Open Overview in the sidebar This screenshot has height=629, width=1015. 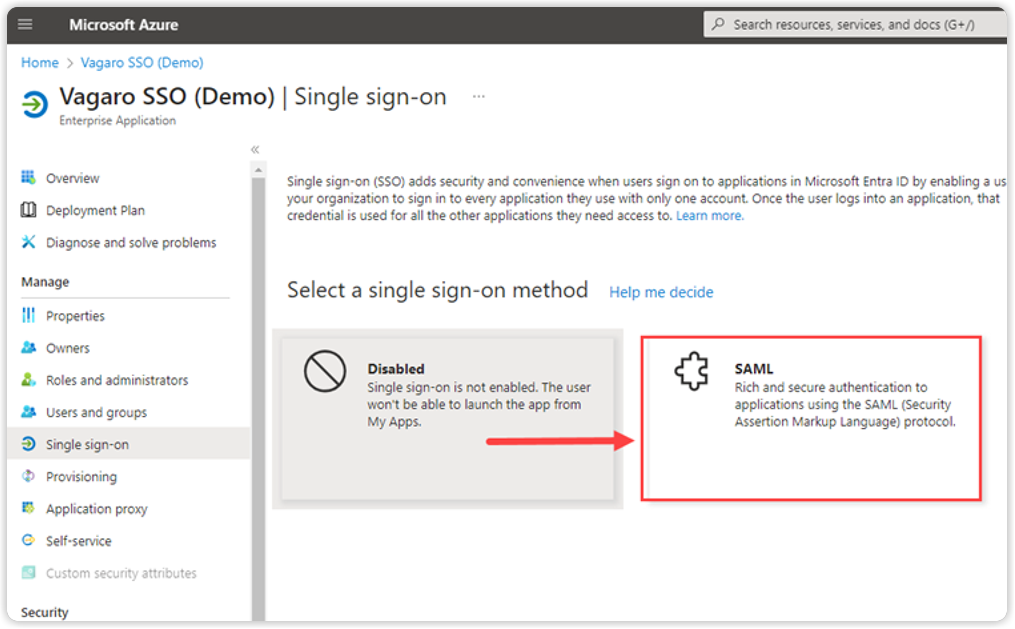click(72, 178)
